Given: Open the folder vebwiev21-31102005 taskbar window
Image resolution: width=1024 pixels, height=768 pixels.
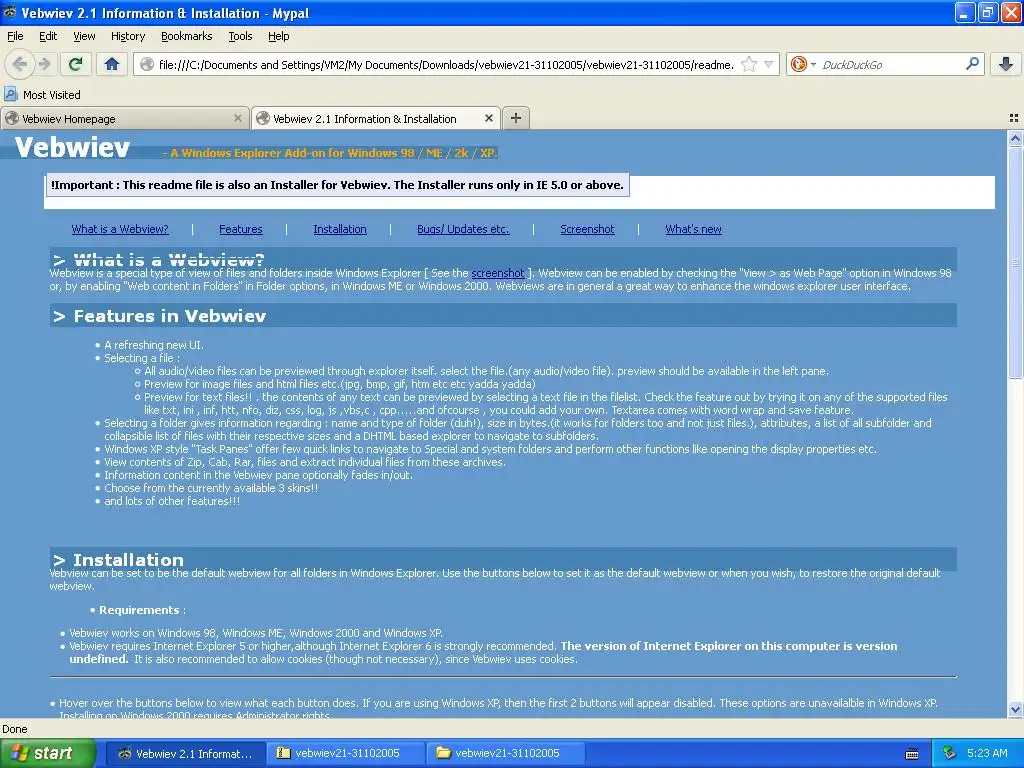Looking at the screenshot, I should click(x=506, y=754).
